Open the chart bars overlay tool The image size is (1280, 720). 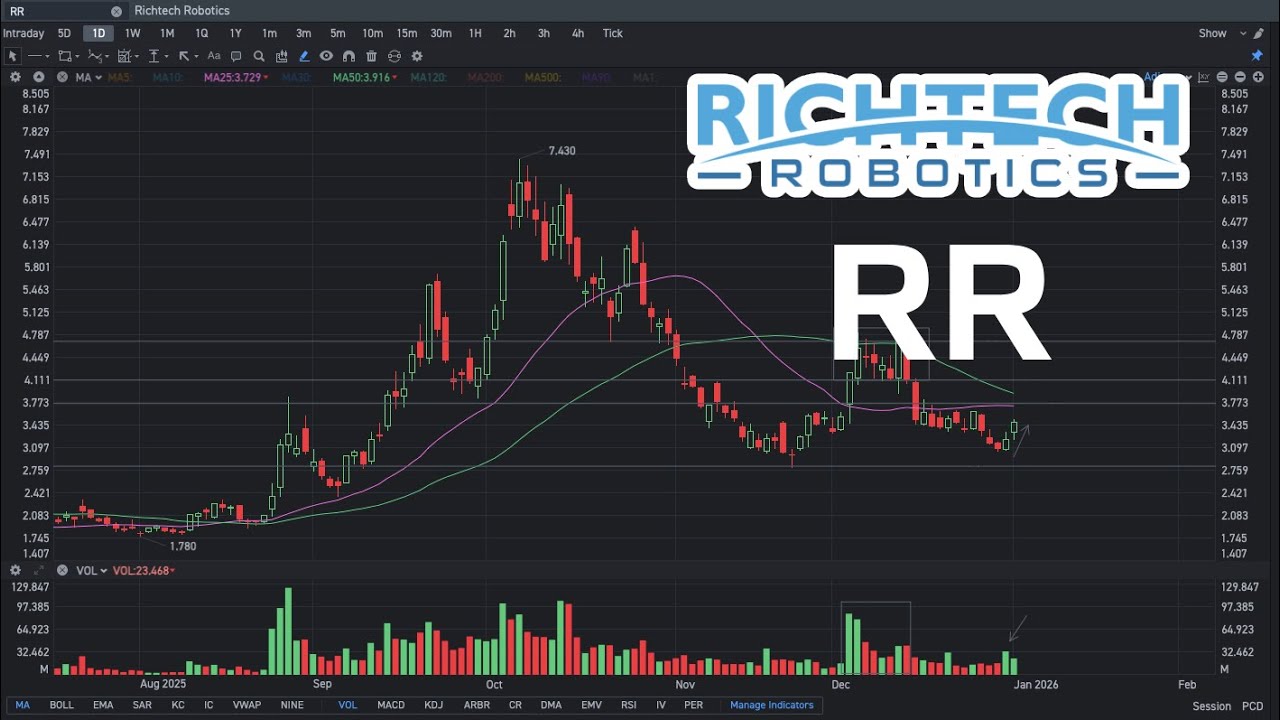pyautogui.click(x=282, y=56)
